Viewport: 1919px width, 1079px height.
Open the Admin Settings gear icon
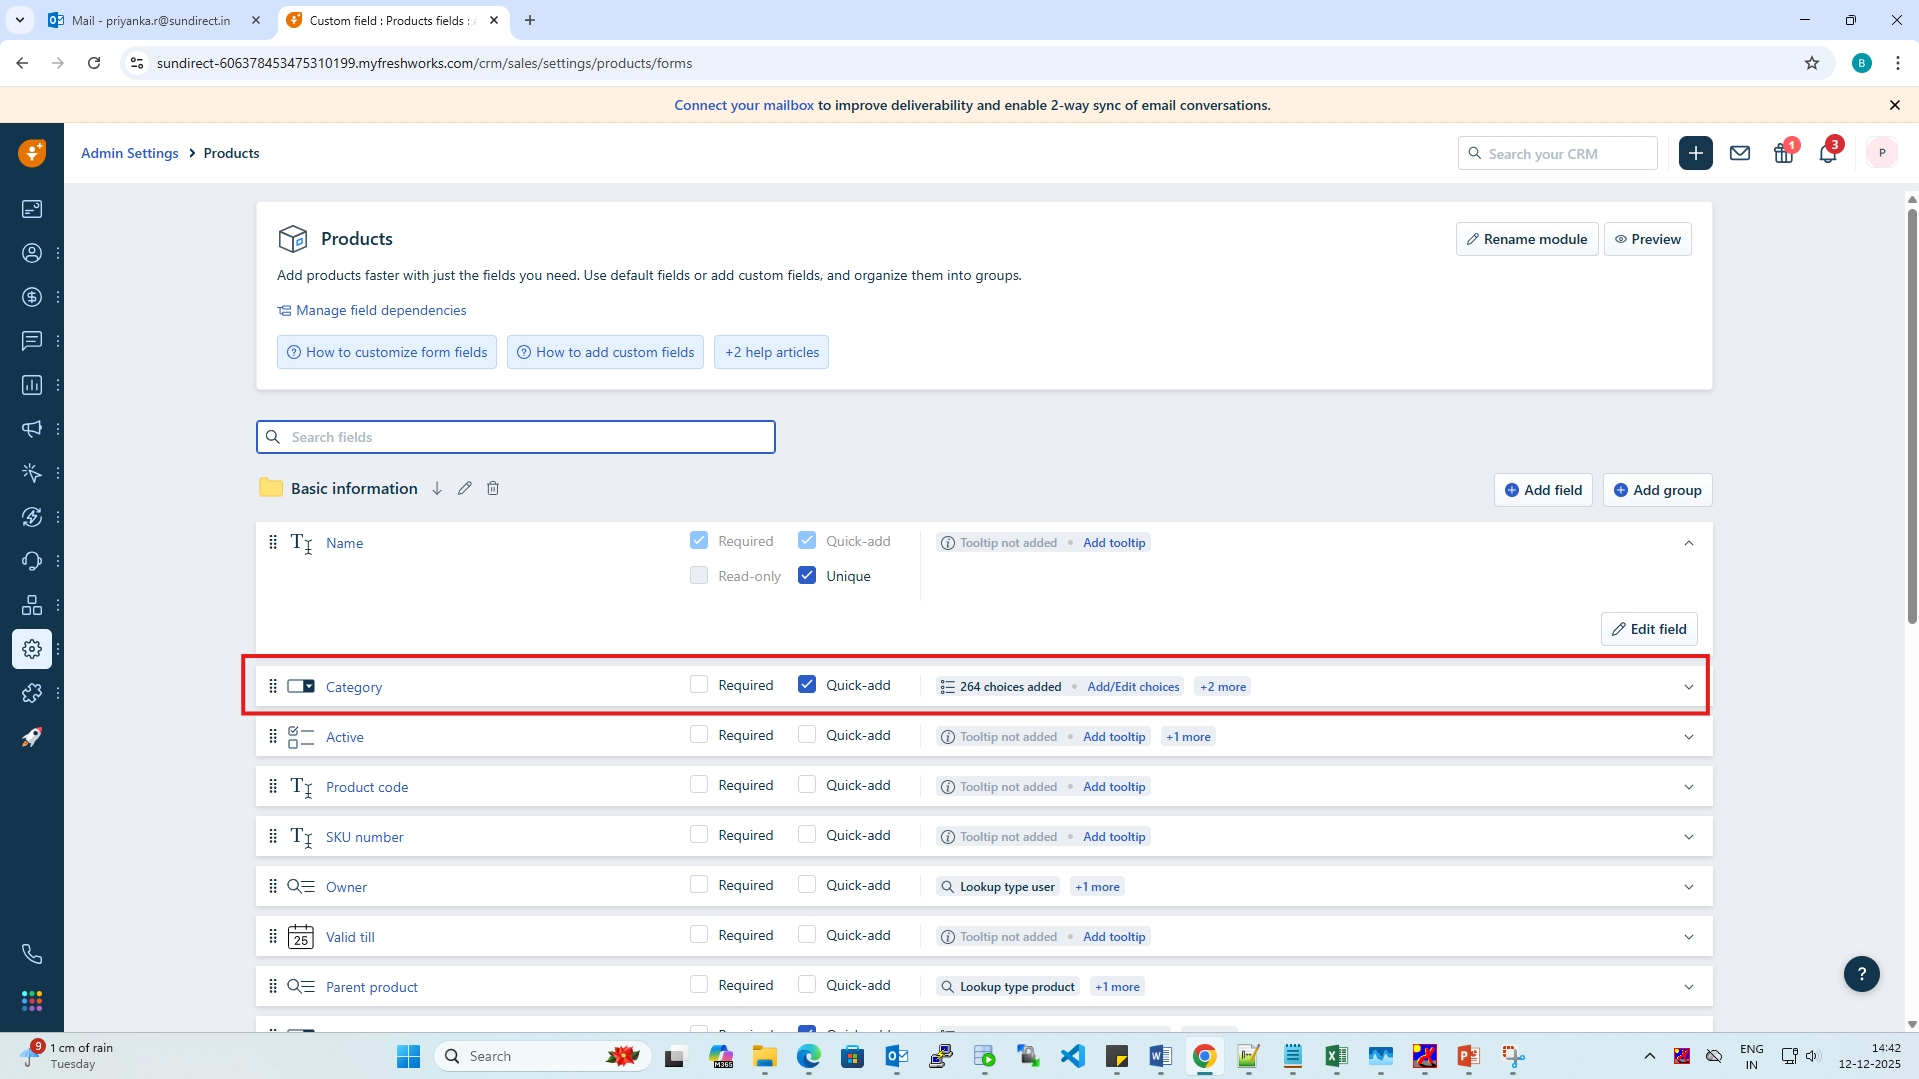32,649
